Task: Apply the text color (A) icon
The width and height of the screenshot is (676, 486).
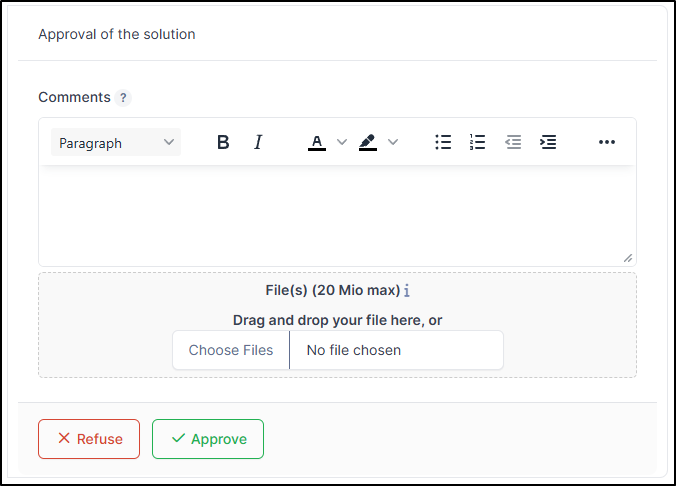Action: [317, 143]
